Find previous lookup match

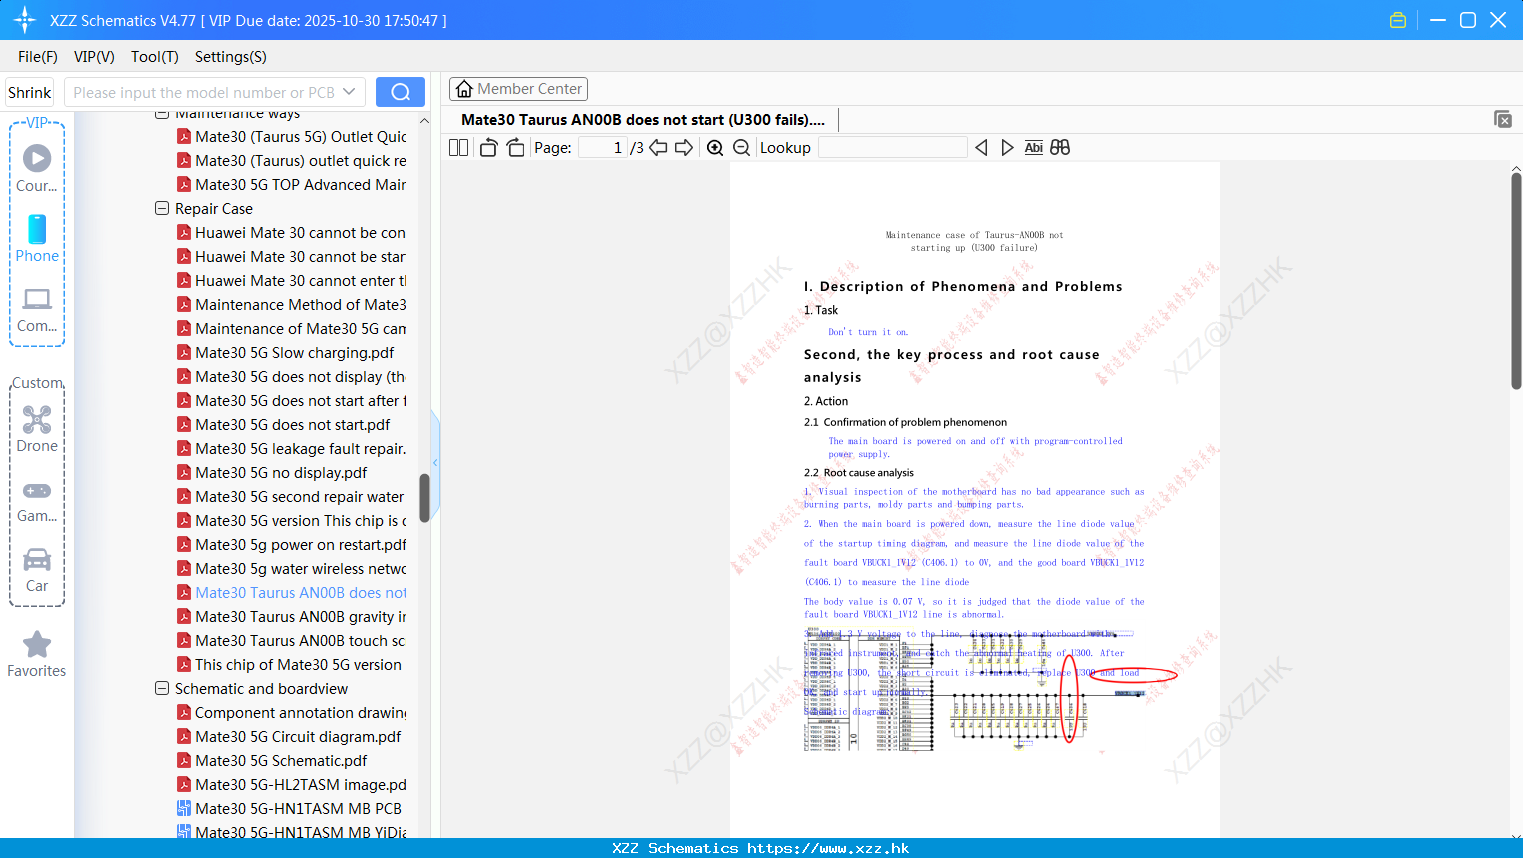click(x=981, y=148)
